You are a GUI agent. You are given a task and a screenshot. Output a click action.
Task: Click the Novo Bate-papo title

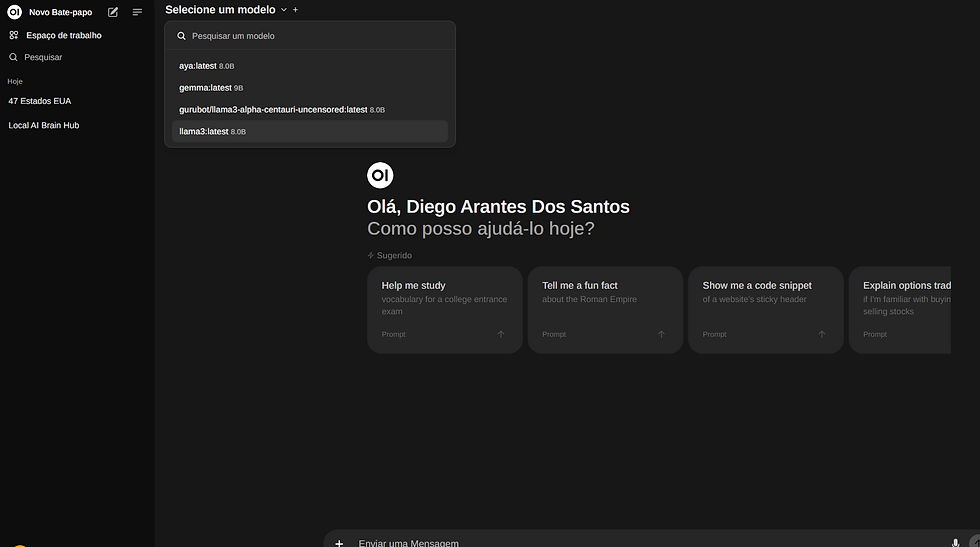pyautogui.click(x=61, y=12)
